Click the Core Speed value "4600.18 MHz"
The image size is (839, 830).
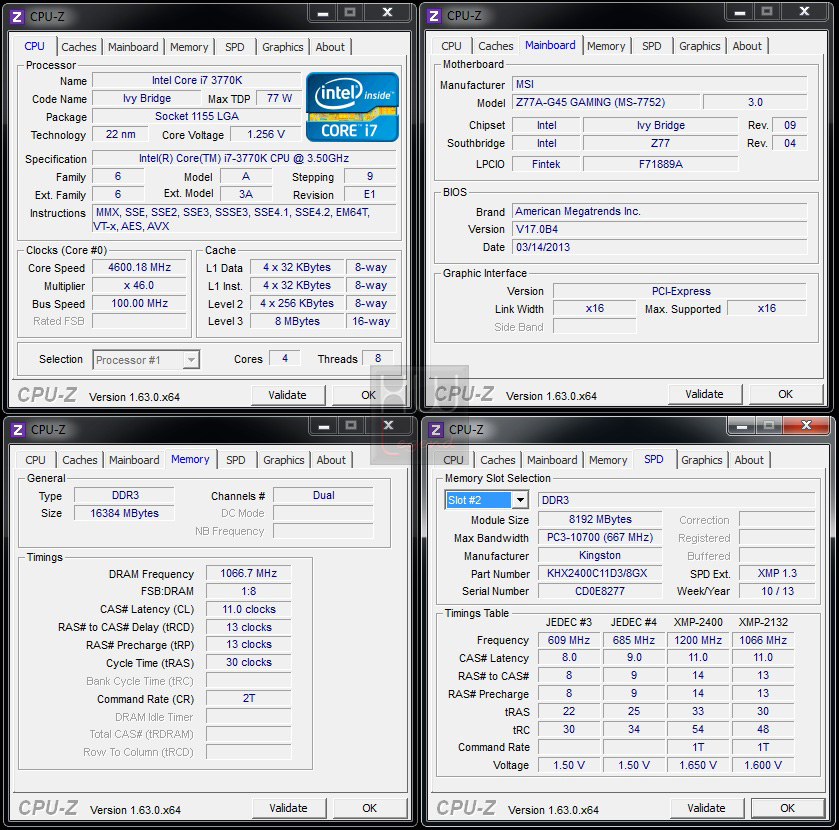140,268
